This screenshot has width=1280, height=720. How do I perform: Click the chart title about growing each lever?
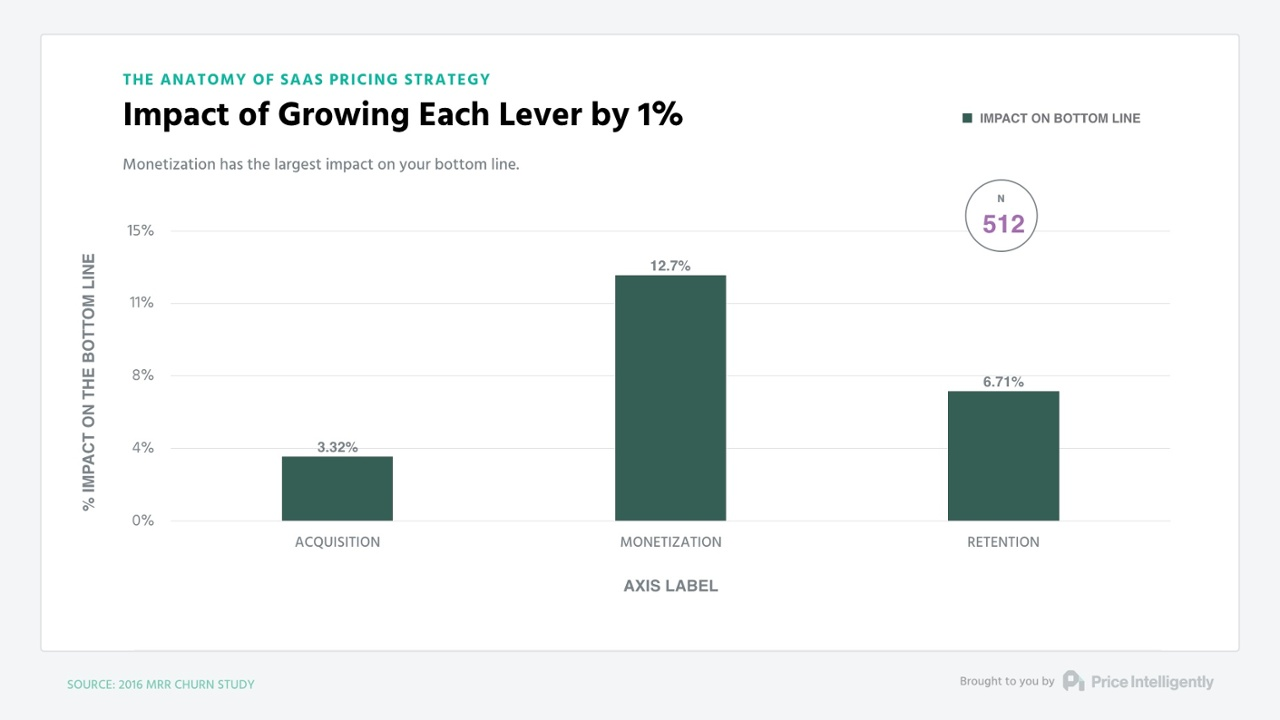coord(402,115)
